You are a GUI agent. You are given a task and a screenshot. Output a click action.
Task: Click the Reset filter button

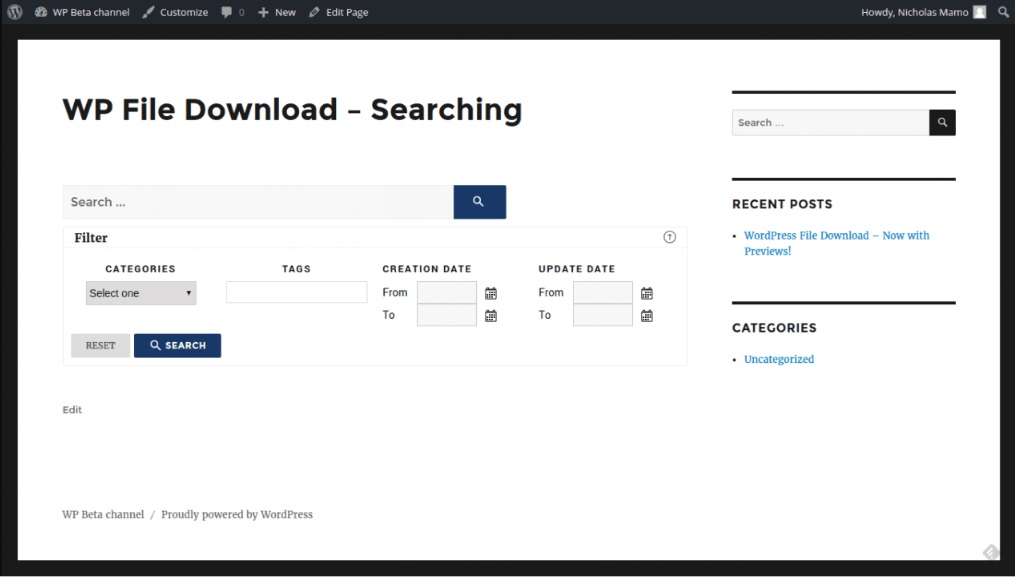pos(100,345)
